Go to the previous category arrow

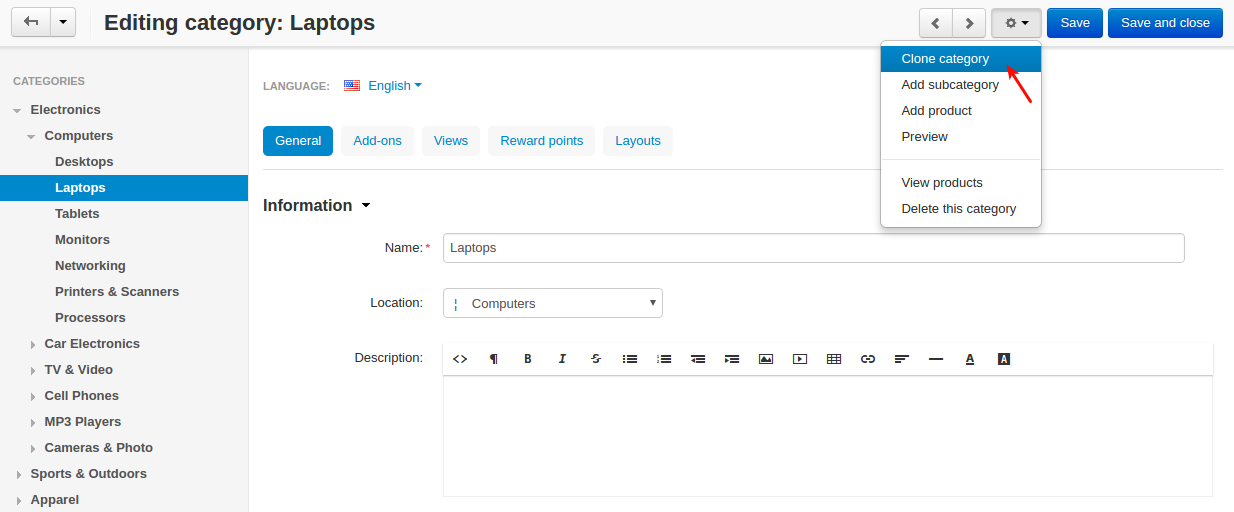(x=936, y=23)
